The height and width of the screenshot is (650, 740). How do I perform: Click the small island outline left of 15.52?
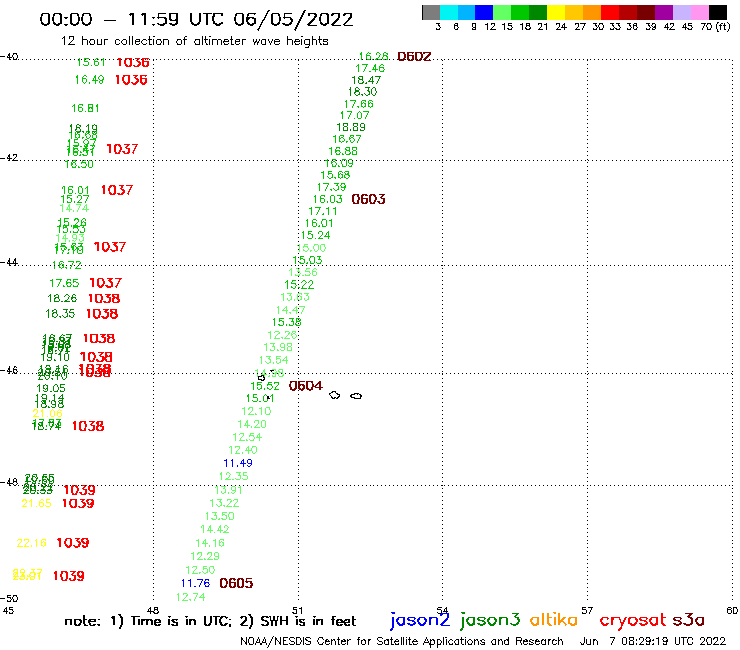click(x=261, y=378)
